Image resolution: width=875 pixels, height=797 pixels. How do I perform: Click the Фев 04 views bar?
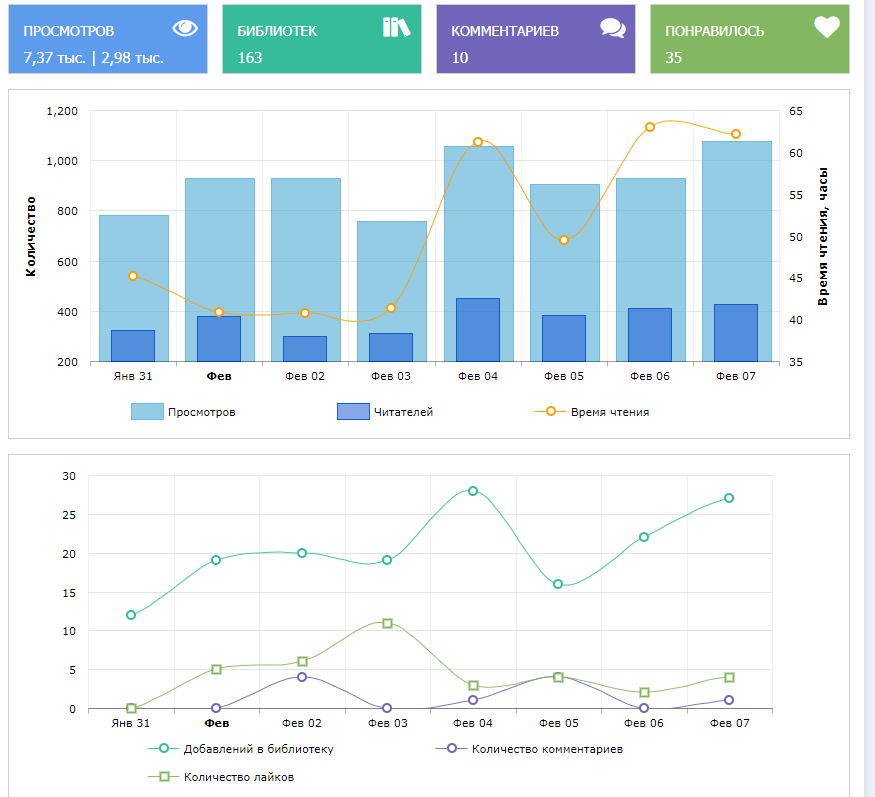click(478, 220)
